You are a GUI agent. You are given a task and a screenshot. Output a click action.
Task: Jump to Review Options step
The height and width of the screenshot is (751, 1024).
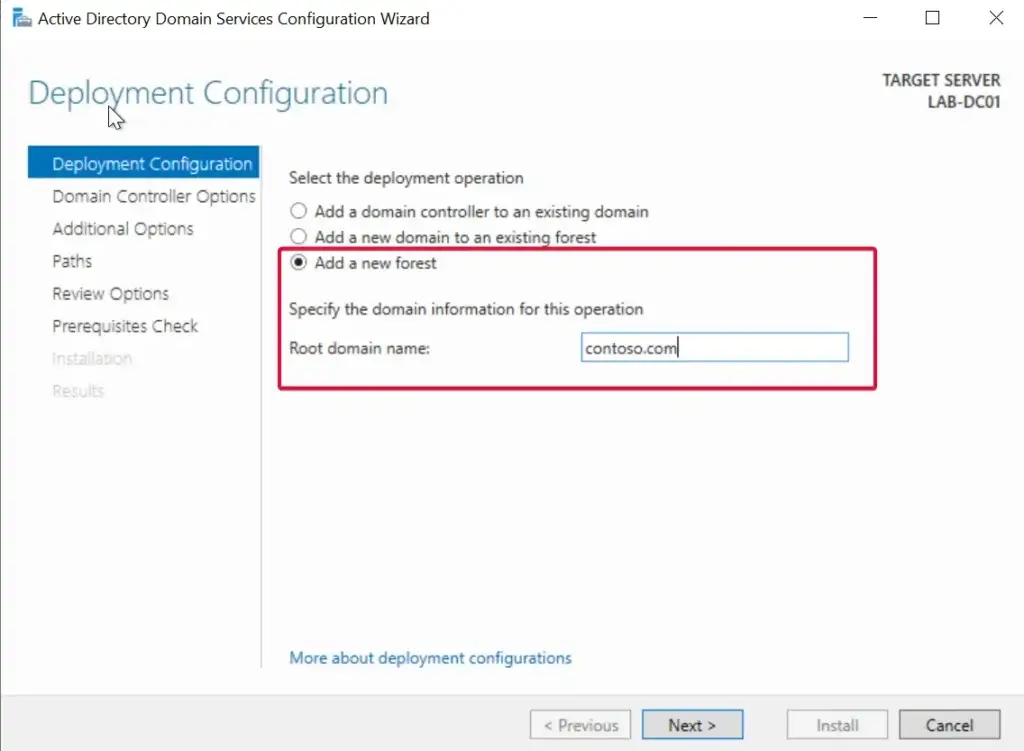click(x=110, y=294)
